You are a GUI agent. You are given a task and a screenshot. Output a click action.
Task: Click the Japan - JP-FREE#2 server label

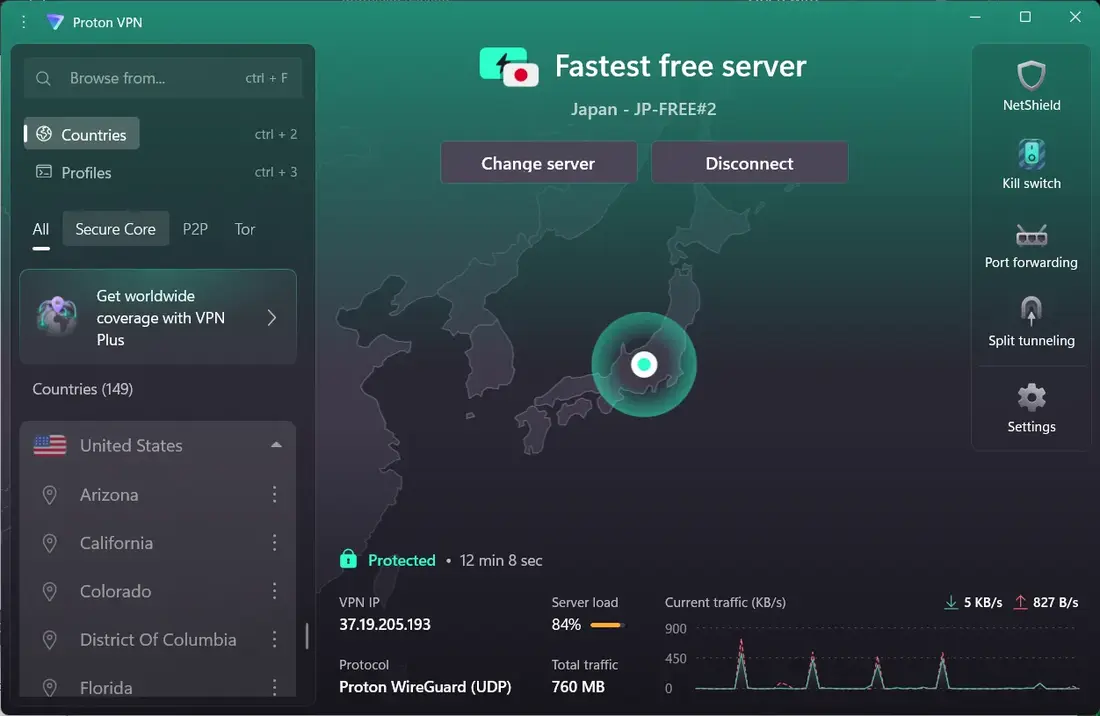point(643,109)
